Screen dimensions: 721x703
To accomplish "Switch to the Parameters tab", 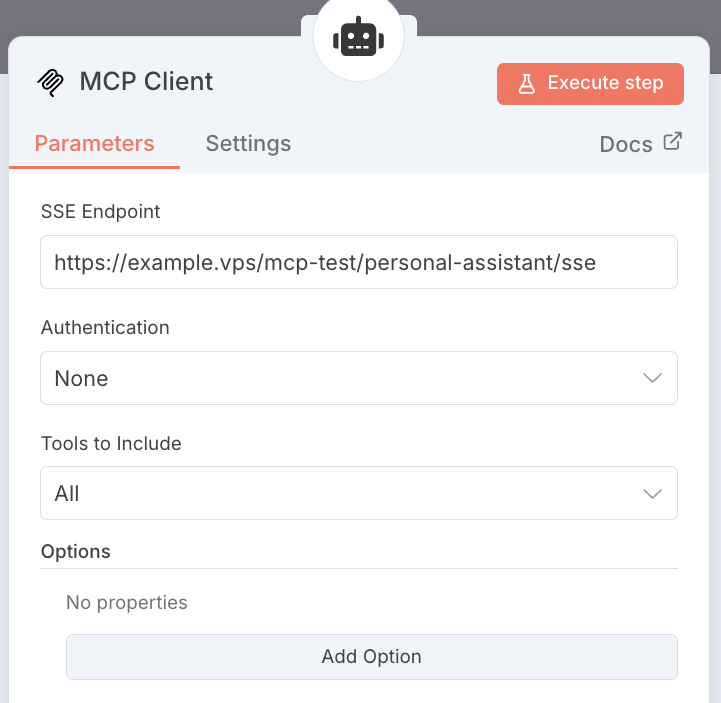I will tap(94, 144).
